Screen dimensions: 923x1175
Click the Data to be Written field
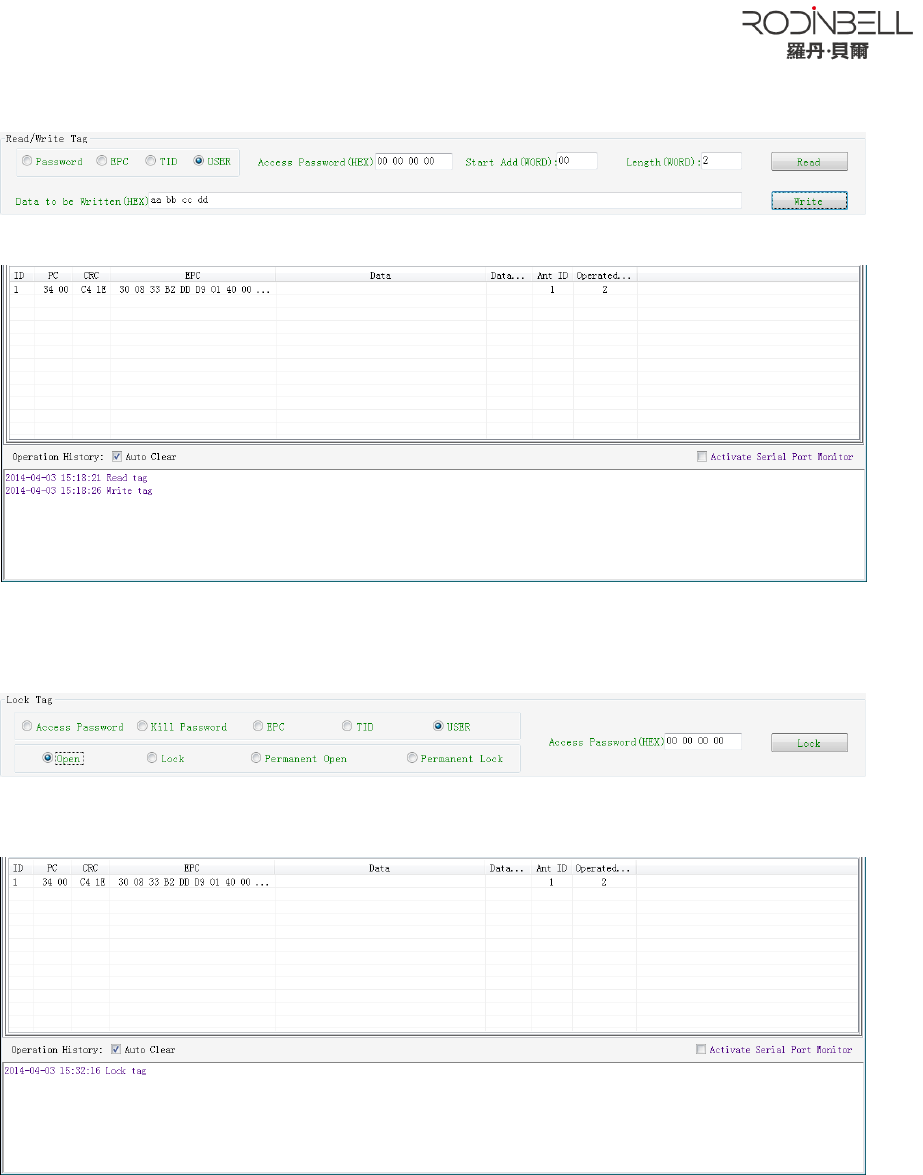445,201
